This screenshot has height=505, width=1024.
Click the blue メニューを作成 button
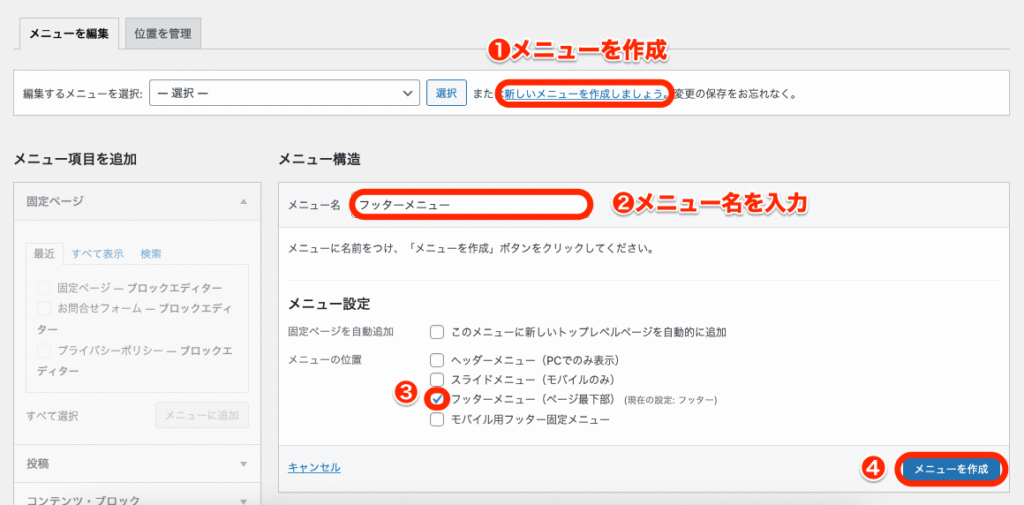951,468
